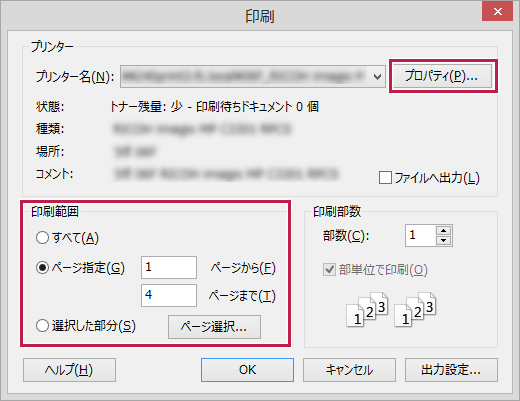Open the ヘルプ help button
The image size is (520, 401).
coord(69,370)
